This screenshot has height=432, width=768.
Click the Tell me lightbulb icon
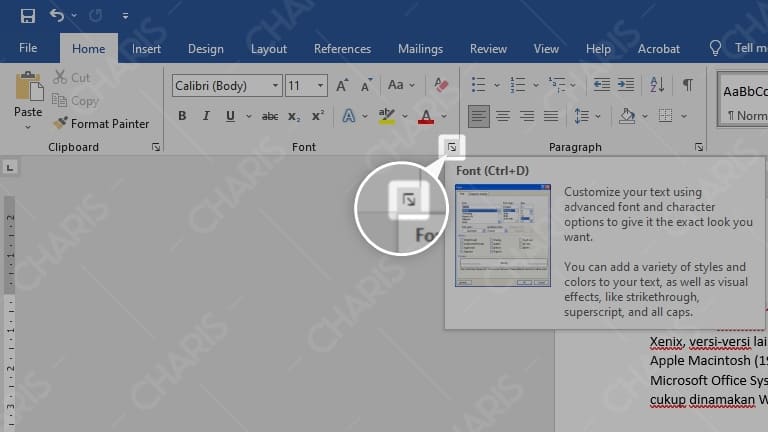pyautogui.click(x=715, y=48)
